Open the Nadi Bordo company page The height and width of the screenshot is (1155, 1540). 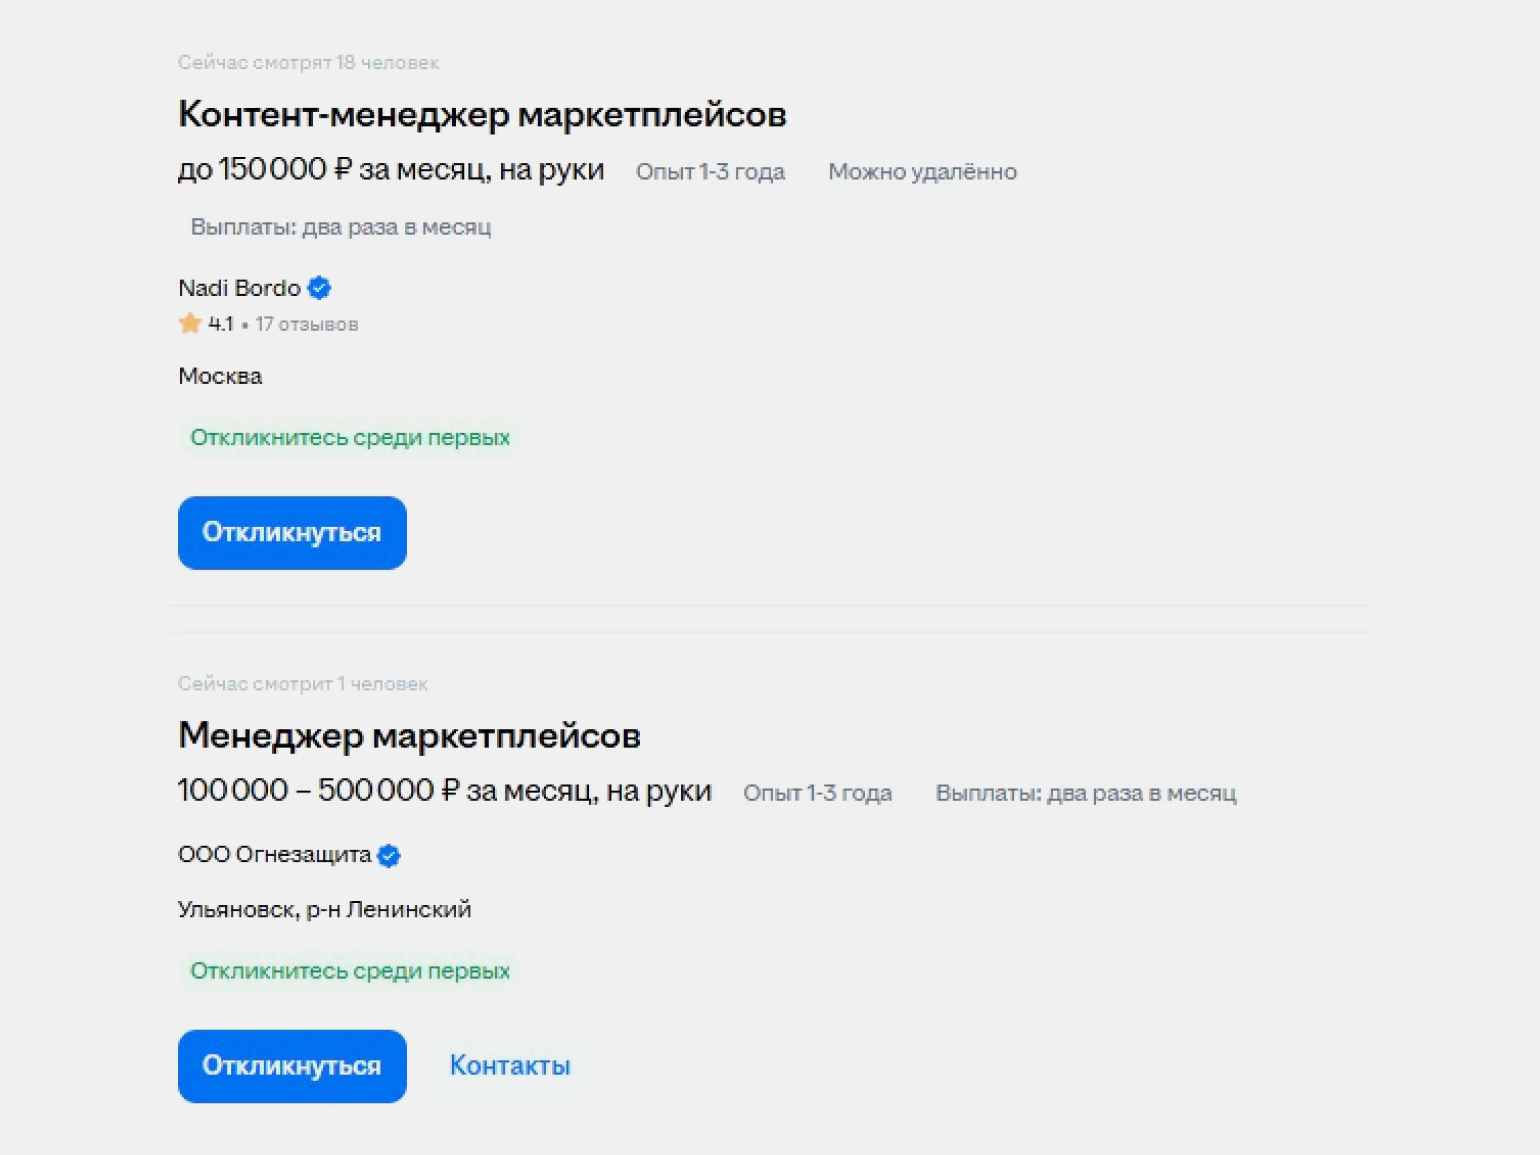tap(239, 288)
